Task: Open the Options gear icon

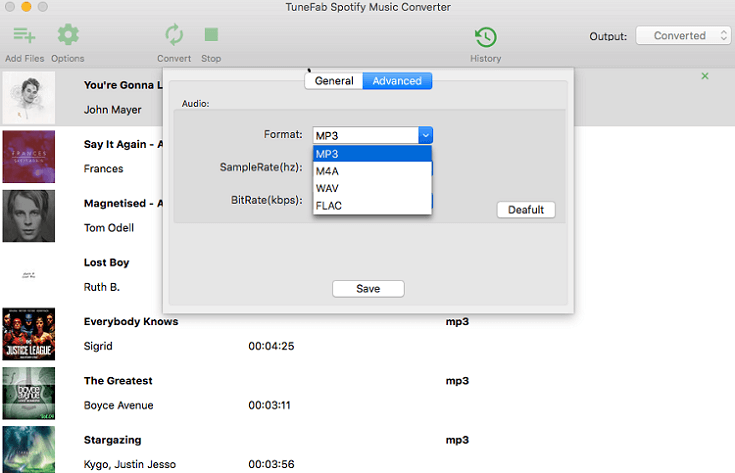Action: click(68, 35)
